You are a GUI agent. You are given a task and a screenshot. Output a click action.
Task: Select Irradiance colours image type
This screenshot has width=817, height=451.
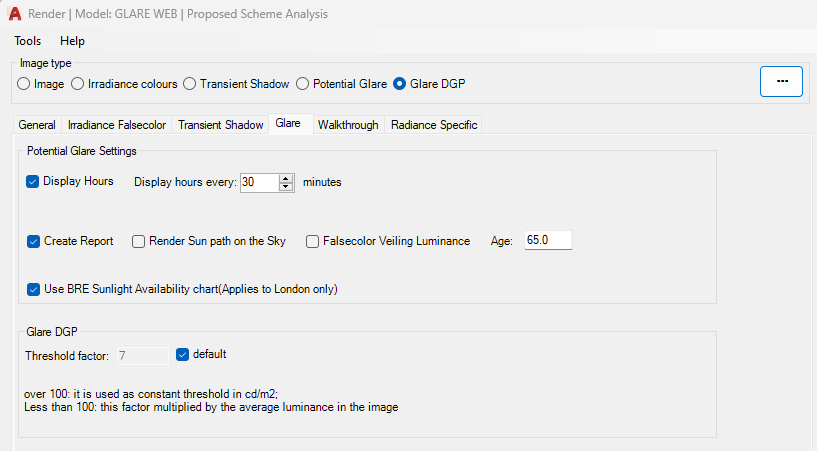point(78,84)
